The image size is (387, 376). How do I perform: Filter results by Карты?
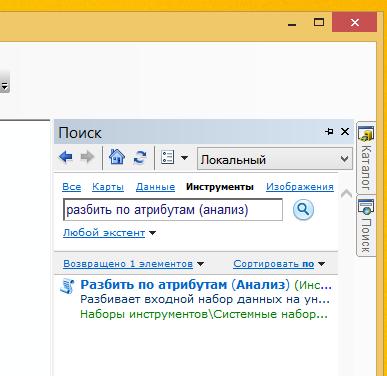click(108, 187)
